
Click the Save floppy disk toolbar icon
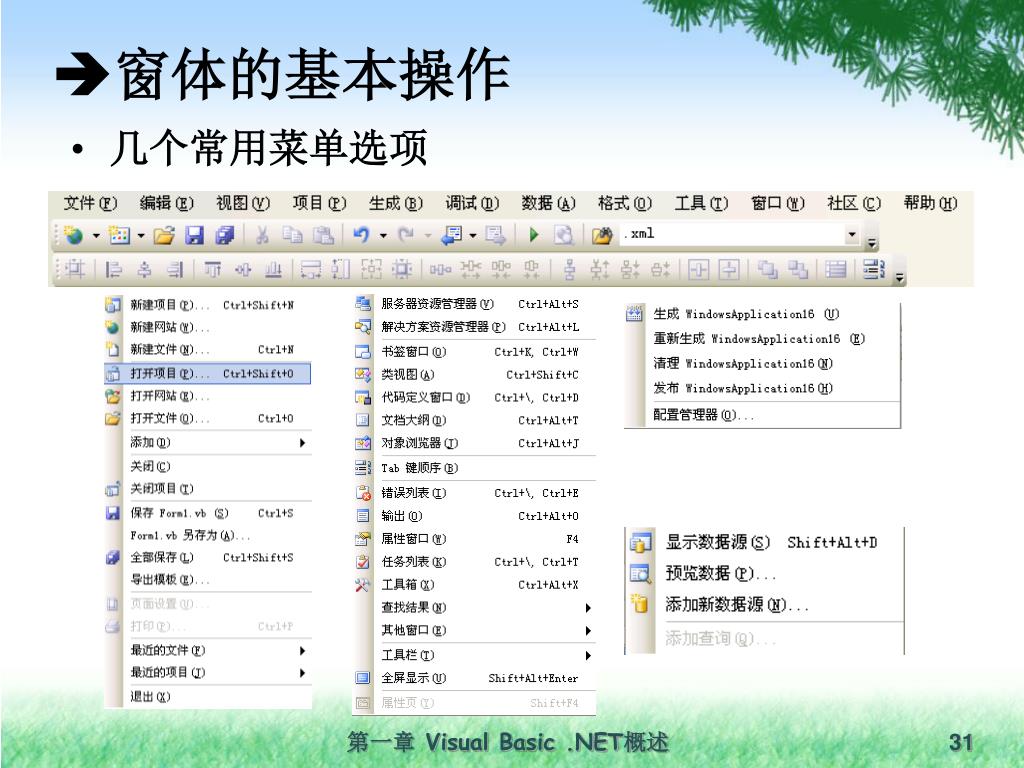195,235
